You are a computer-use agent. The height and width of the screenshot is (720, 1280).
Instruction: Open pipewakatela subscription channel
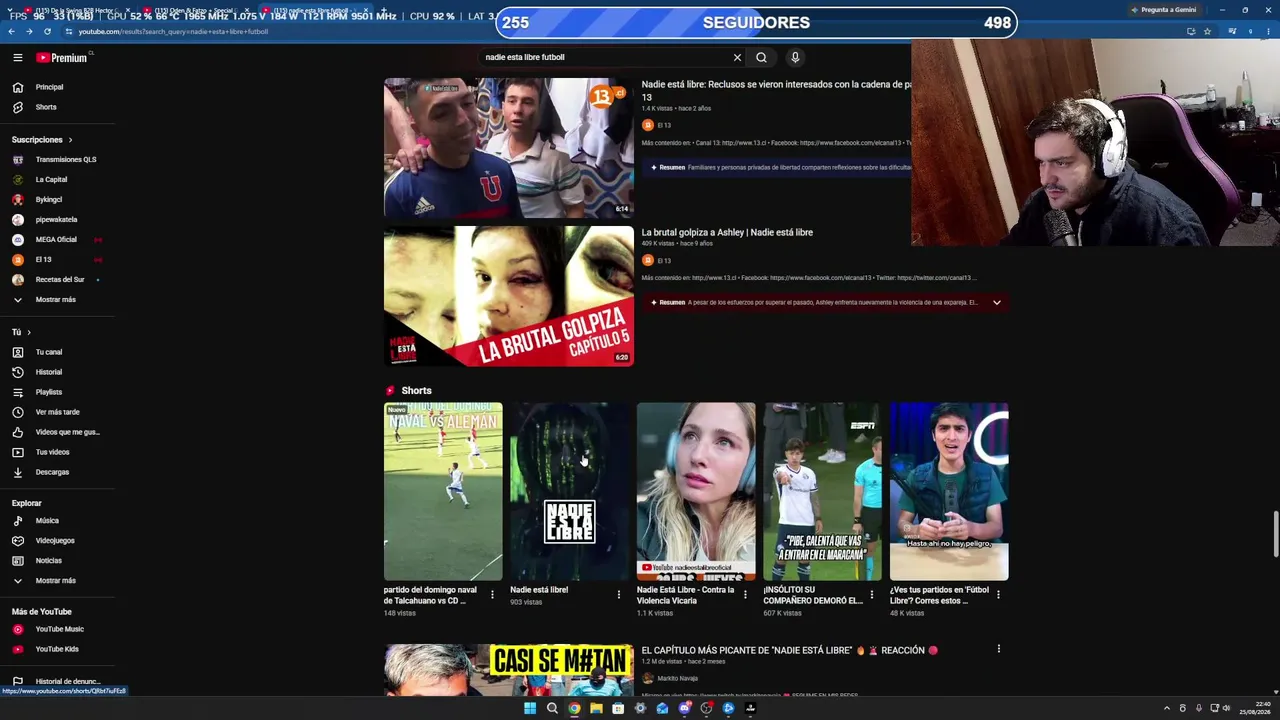pyautogui.click(x=58, y=220)
